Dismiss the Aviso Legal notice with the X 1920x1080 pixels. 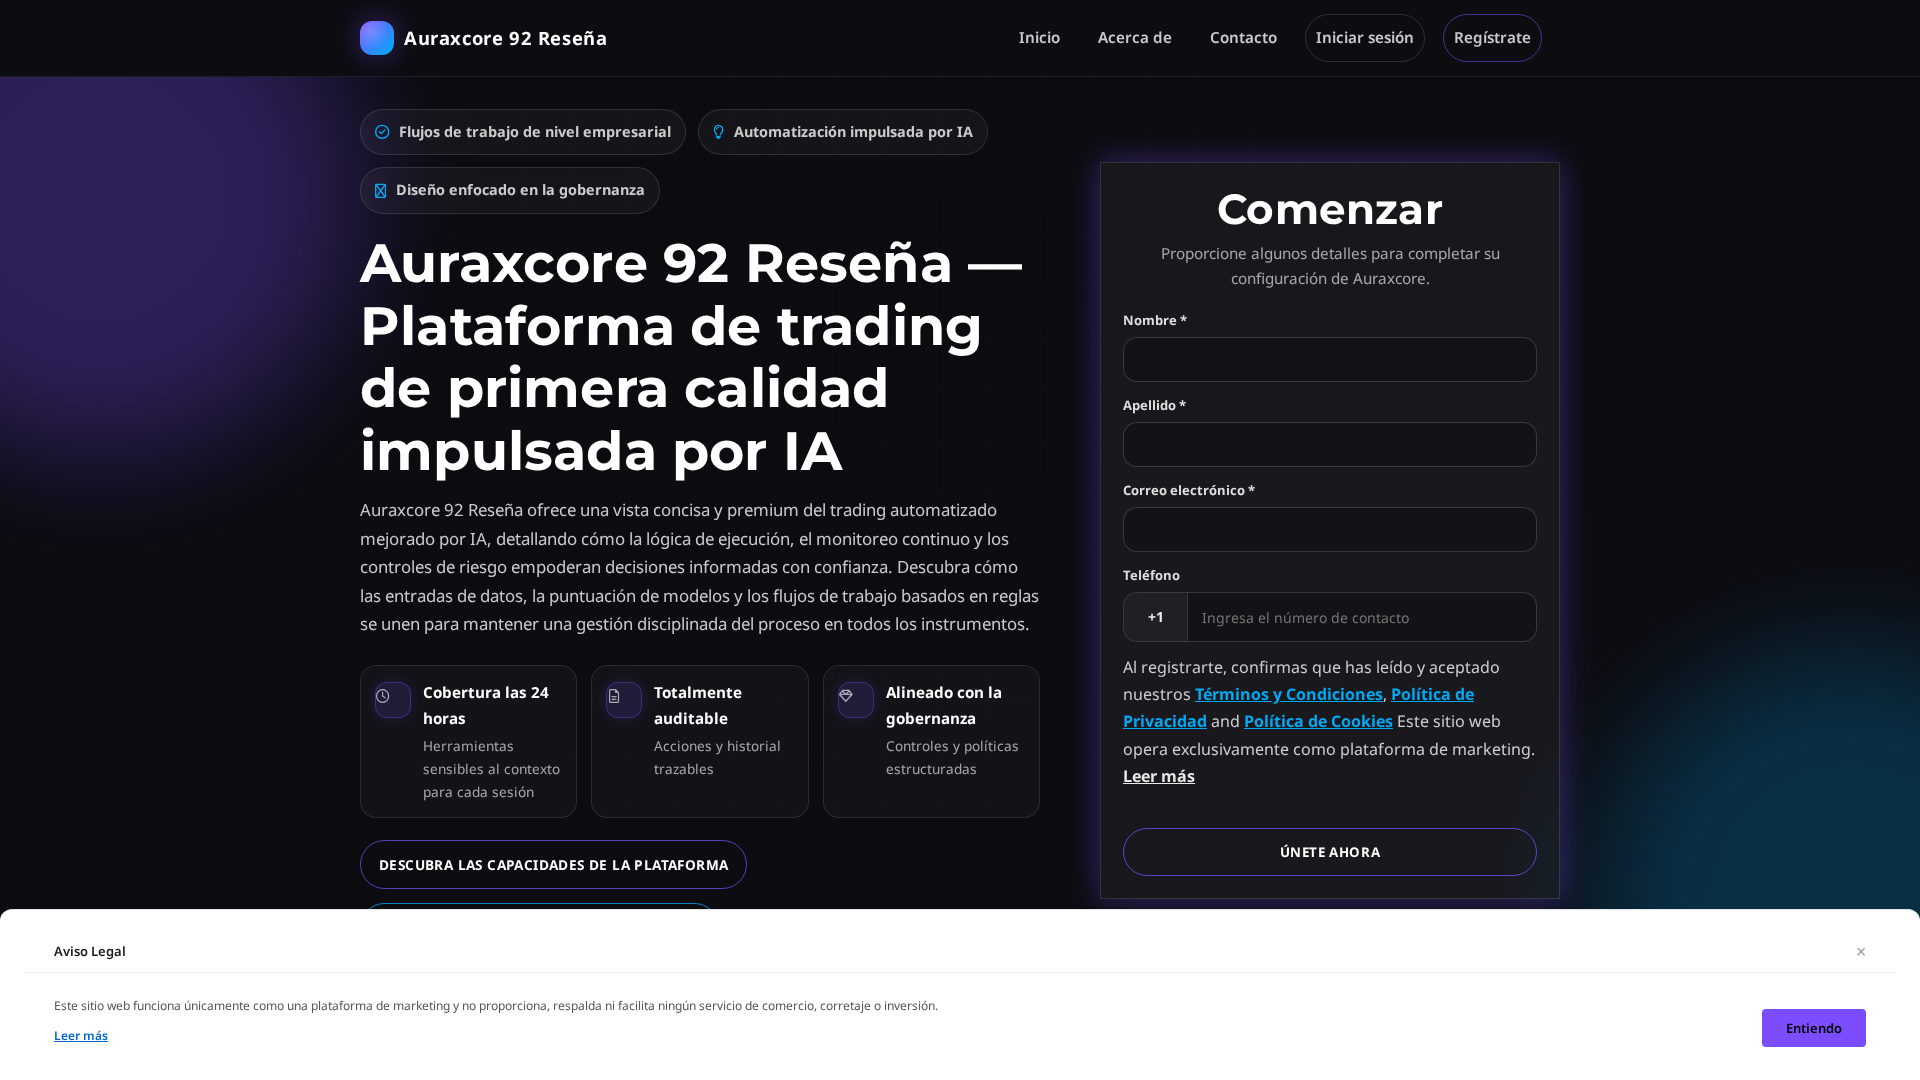[1861, 951]
